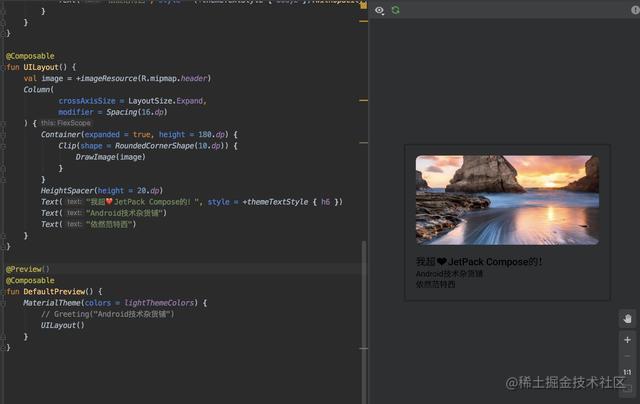640x404 pixels.
Task: Click the green refresh preview icon
Action: click(x=396, y=10)
